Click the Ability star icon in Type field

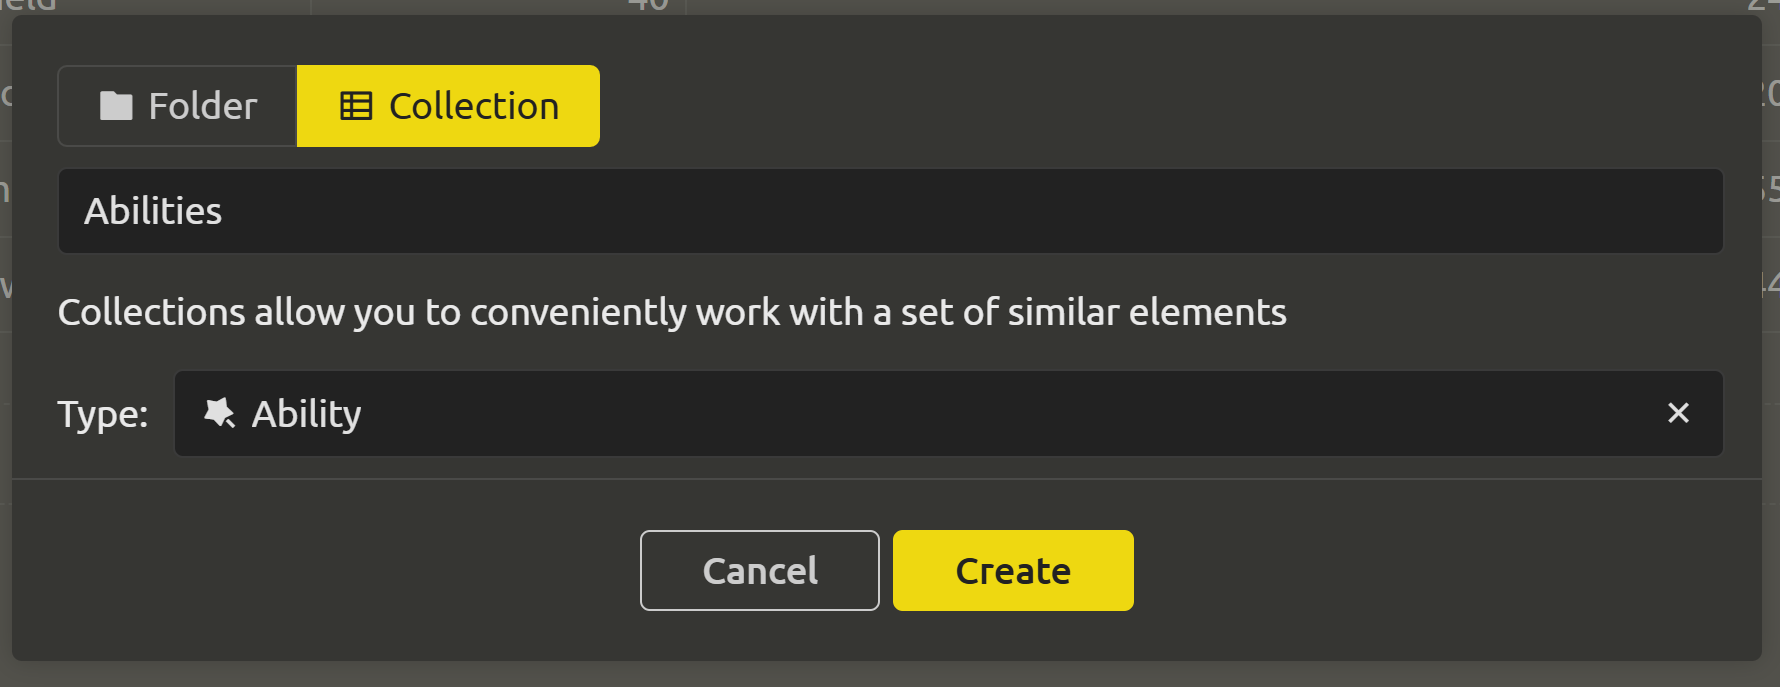(x=219, y=413)
